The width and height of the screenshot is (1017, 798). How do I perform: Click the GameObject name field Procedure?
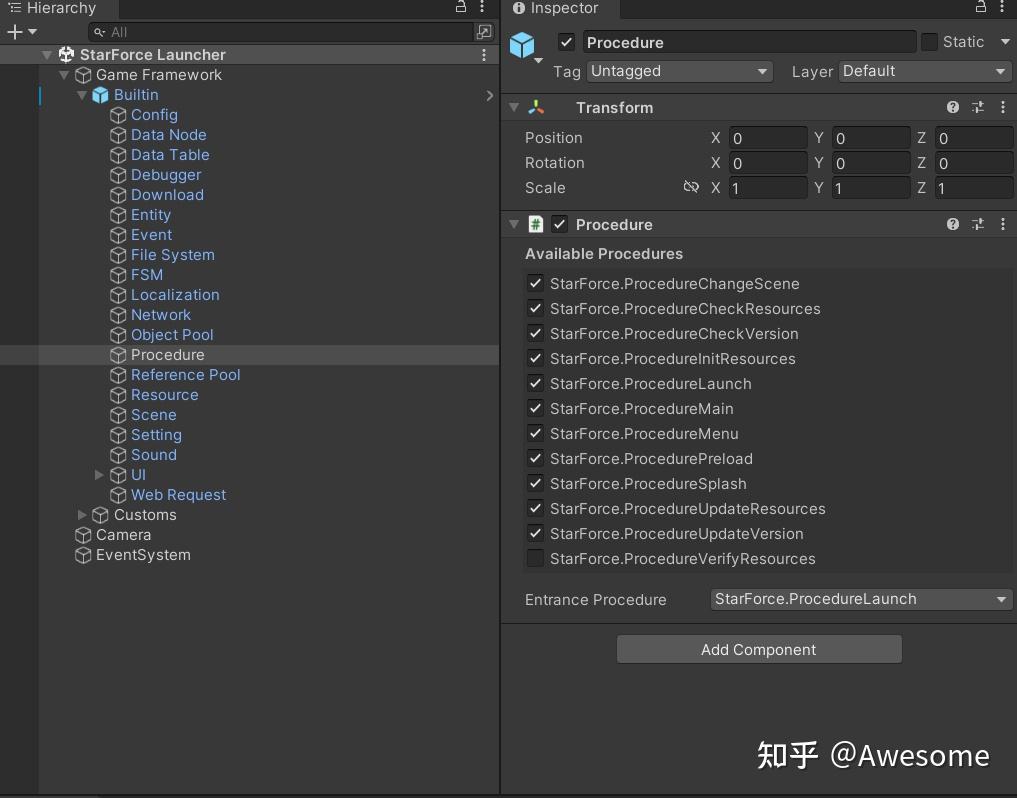tap(749, 42)
